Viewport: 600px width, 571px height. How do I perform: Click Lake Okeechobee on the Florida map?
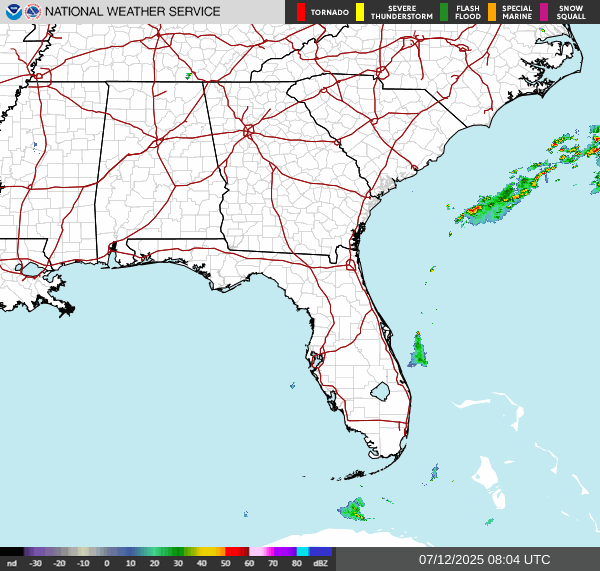(x=380, y=392)
